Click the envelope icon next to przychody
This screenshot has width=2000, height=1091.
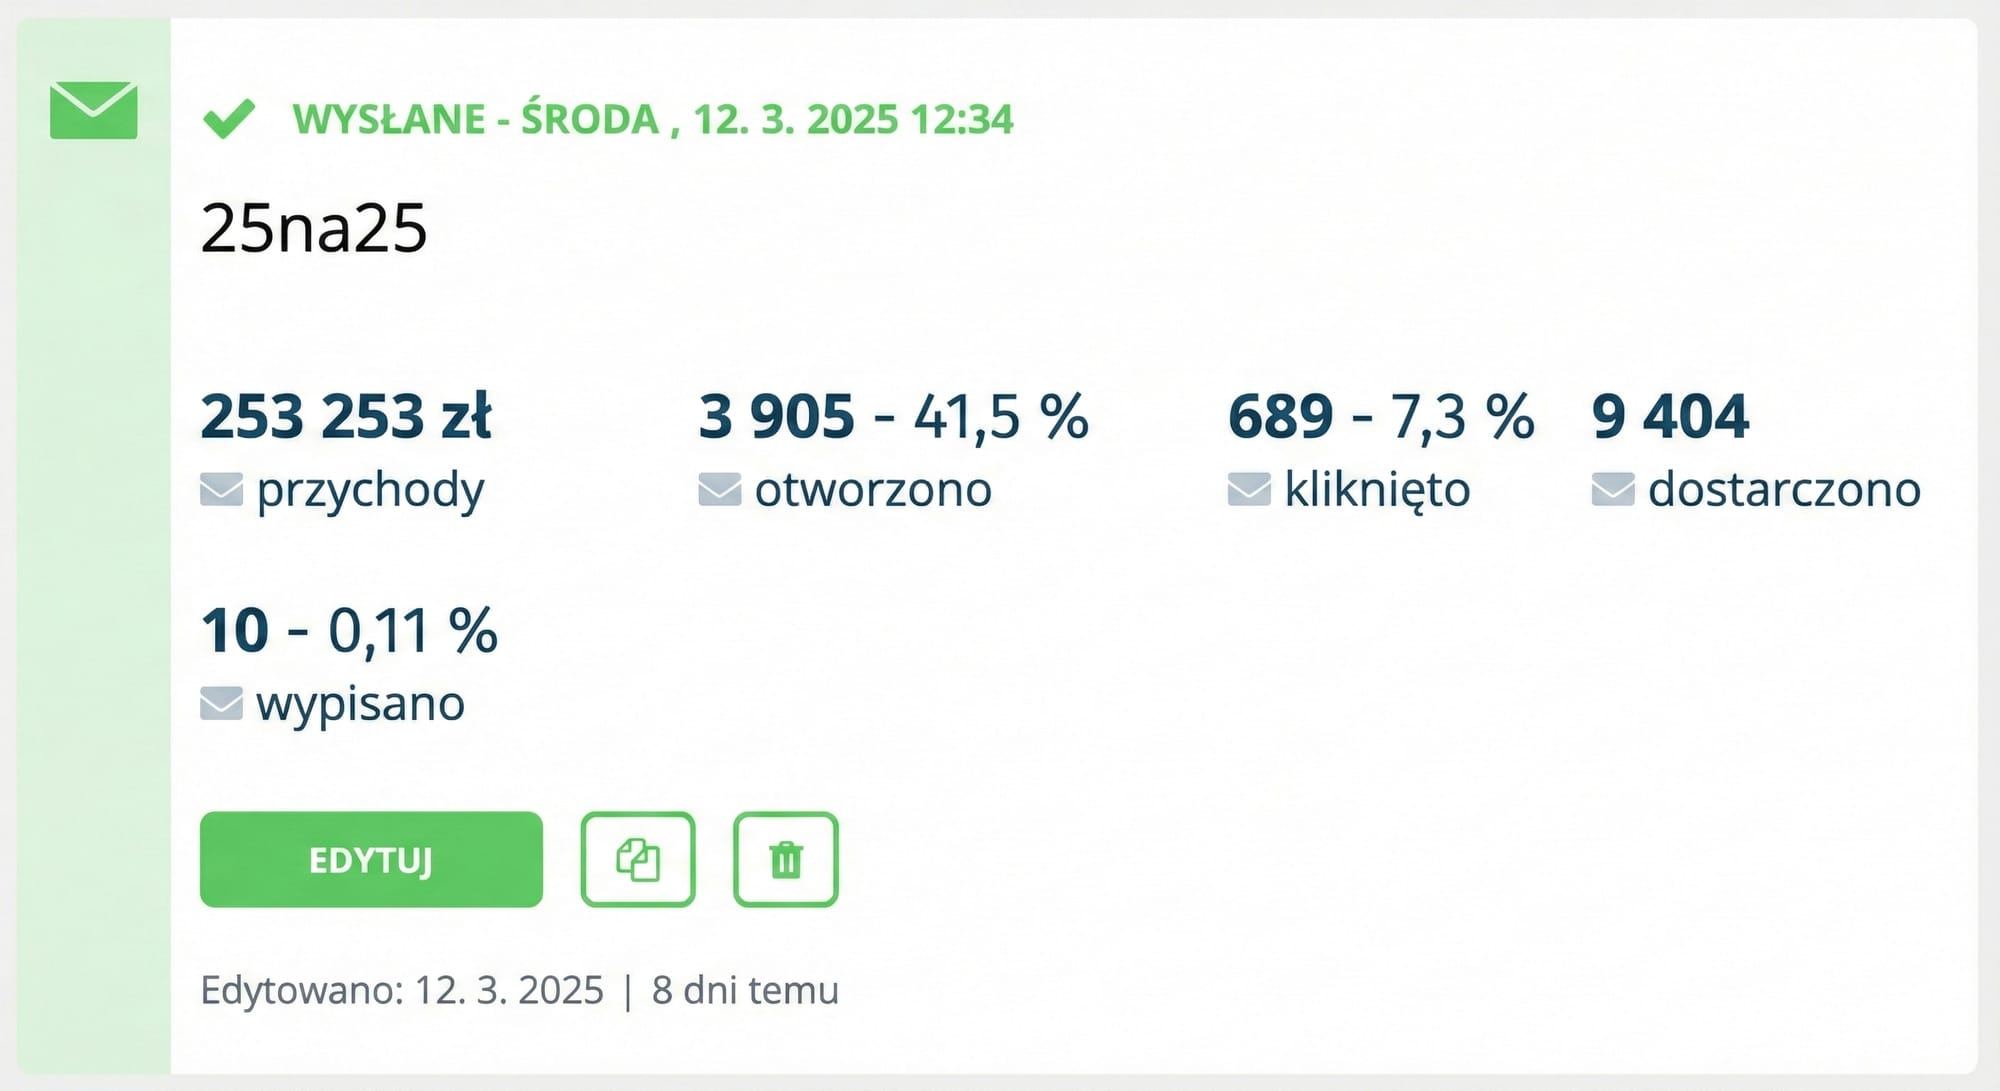click(224, 489)
